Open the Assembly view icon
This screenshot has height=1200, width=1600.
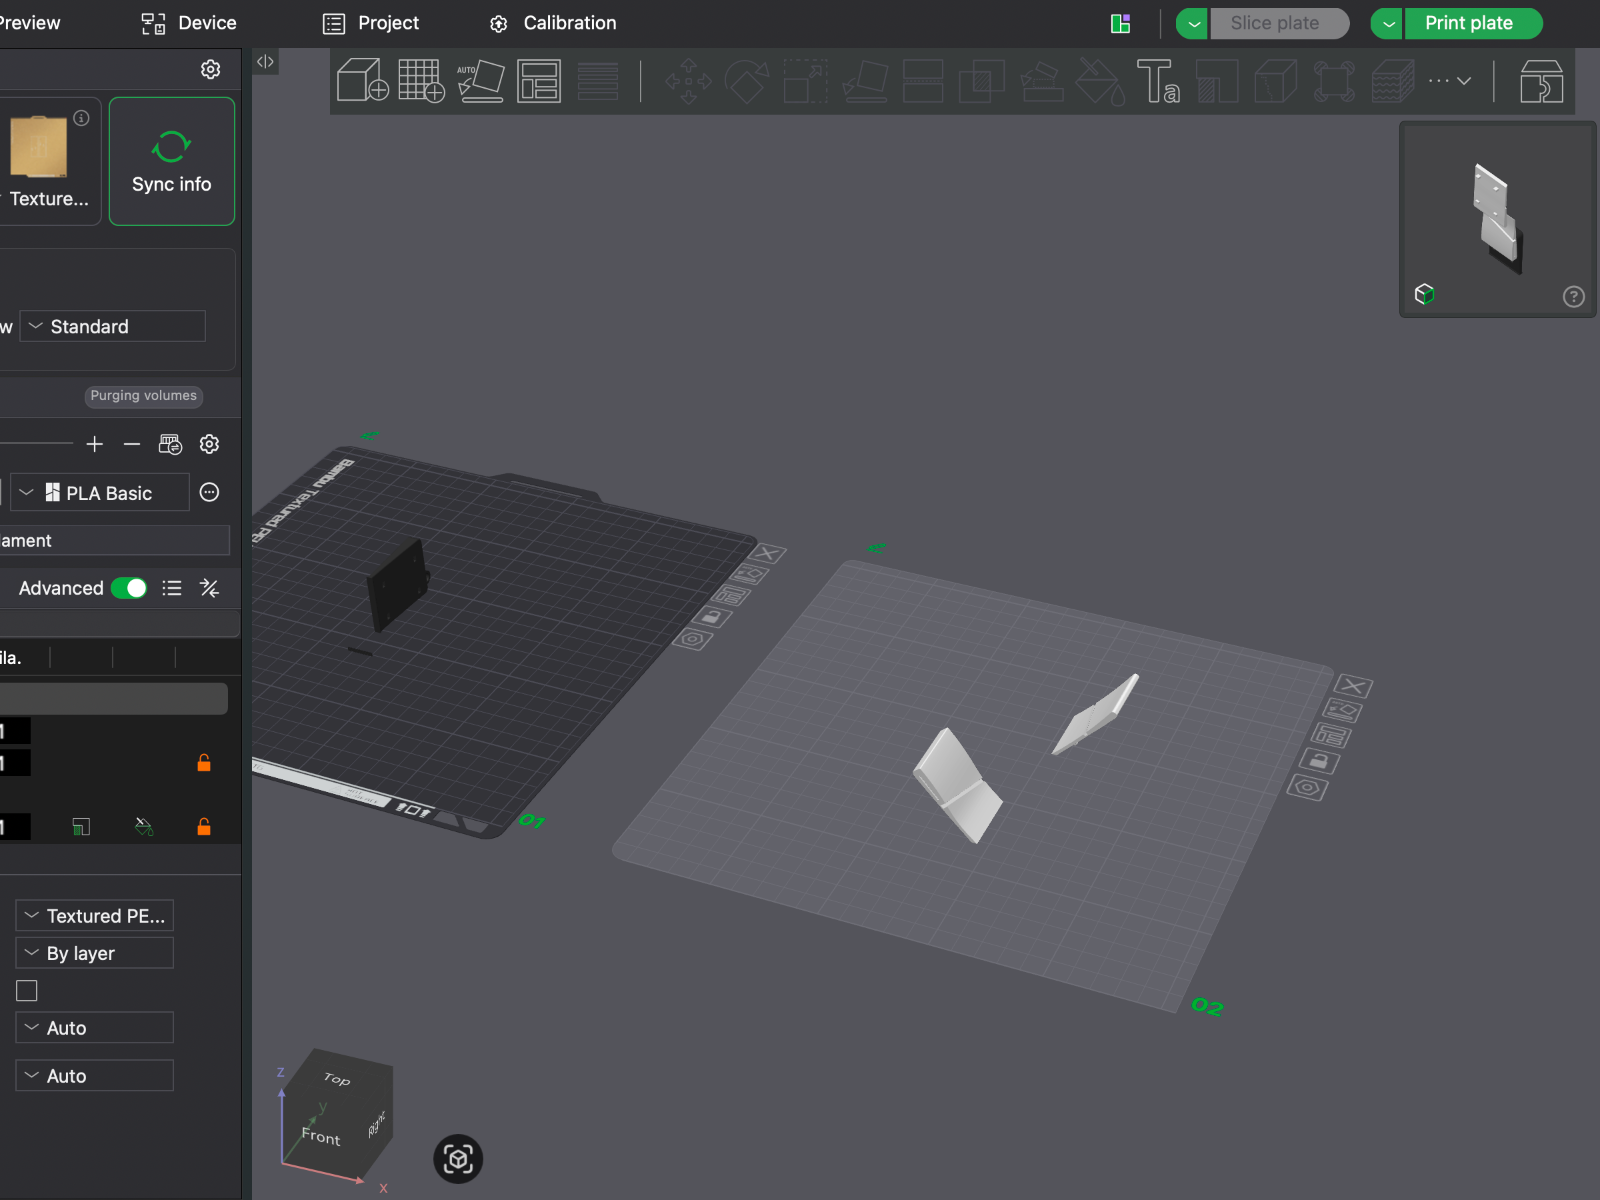[x=1541, y=81]
